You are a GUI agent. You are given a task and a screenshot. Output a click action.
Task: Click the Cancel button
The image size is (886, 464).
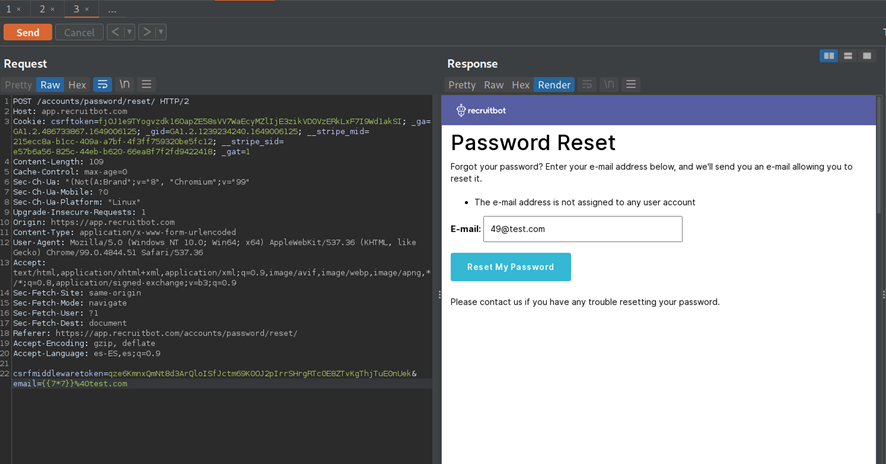point(79,32)
